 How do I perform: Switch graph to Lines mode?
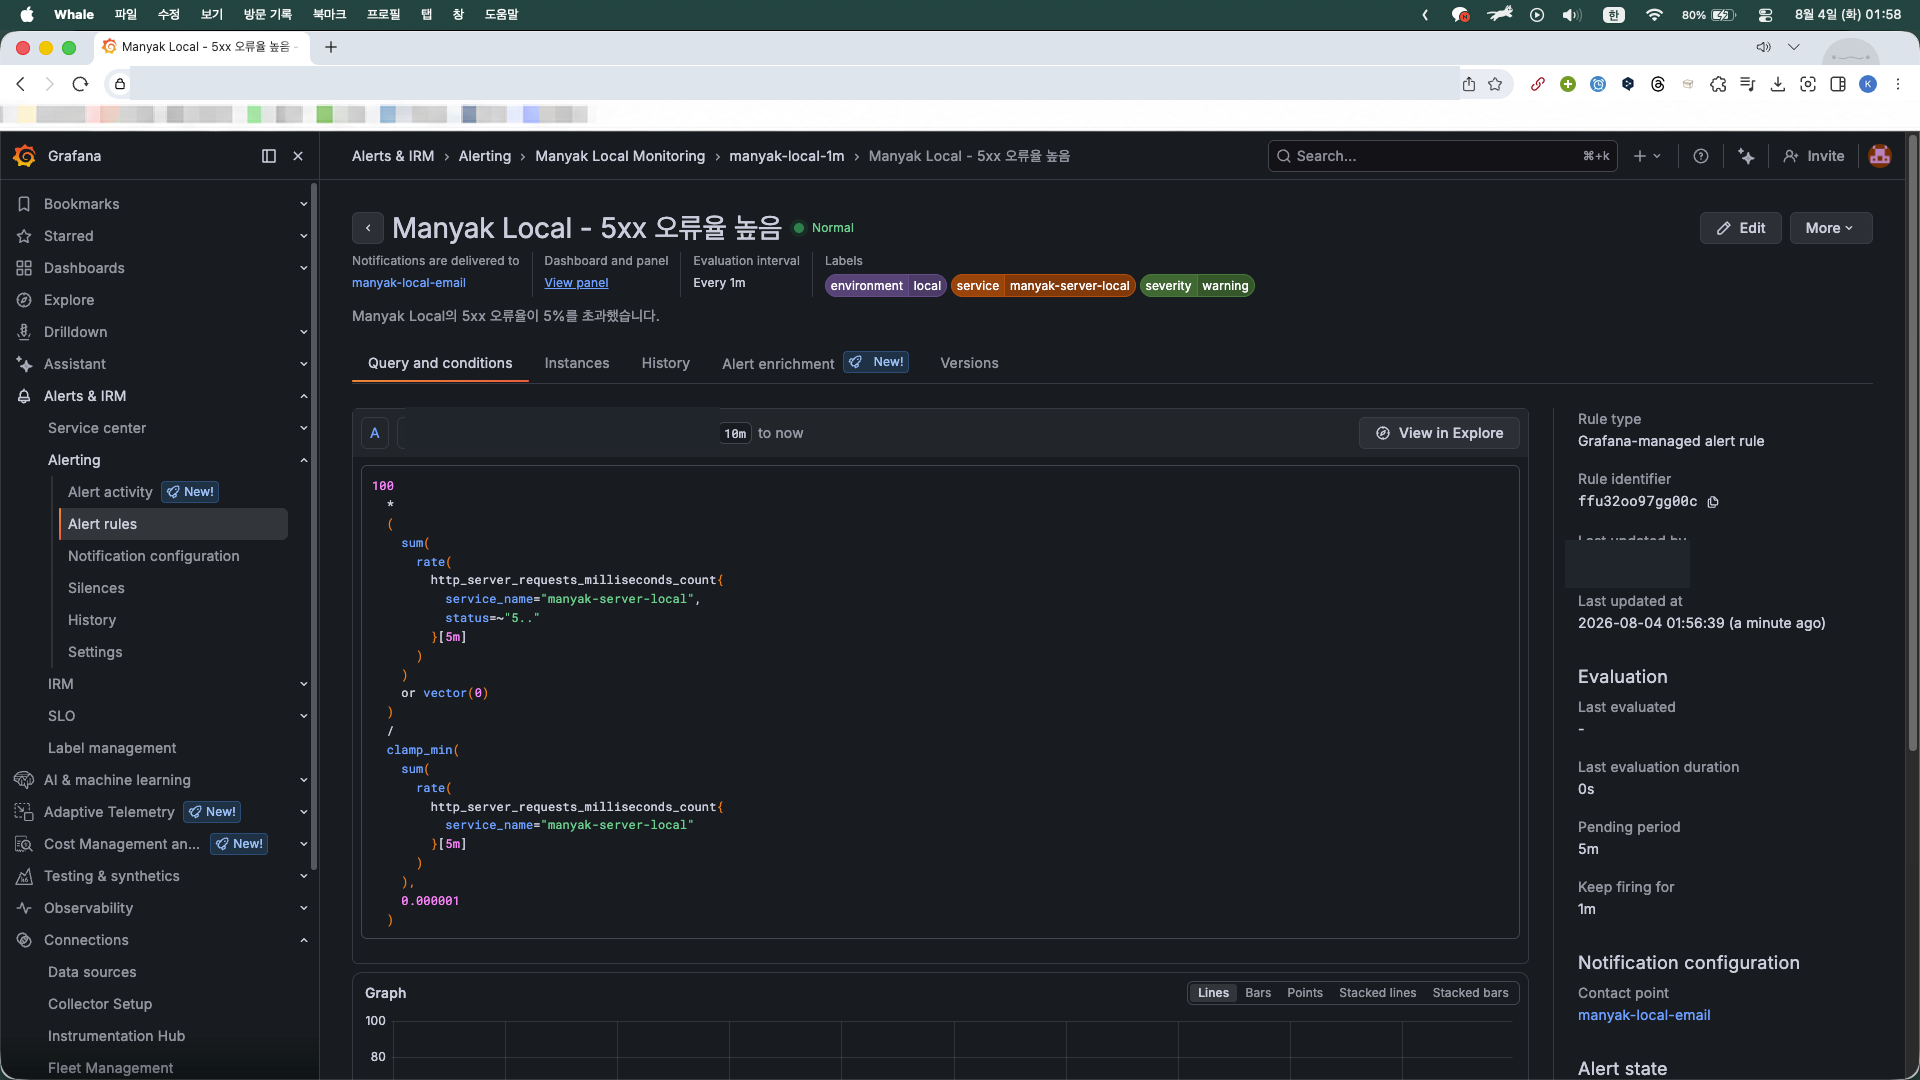tap(1213, 993)
